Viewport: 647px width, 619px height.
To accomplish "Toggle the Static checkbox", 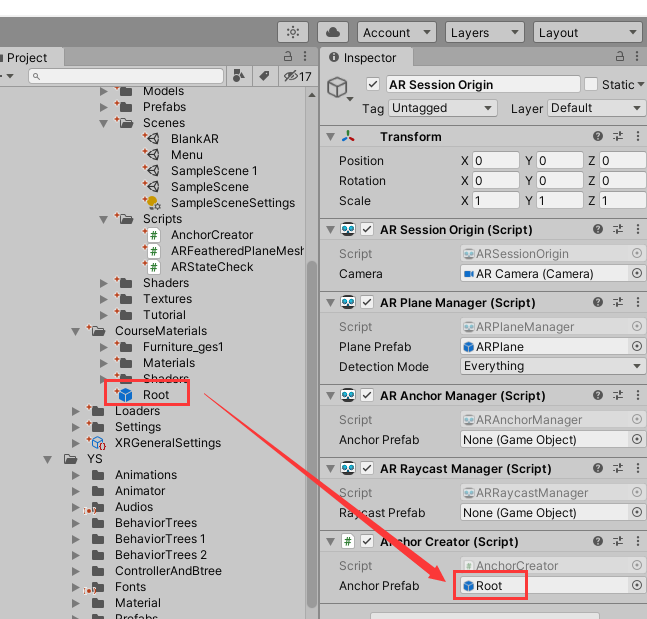I will point(591,84).
